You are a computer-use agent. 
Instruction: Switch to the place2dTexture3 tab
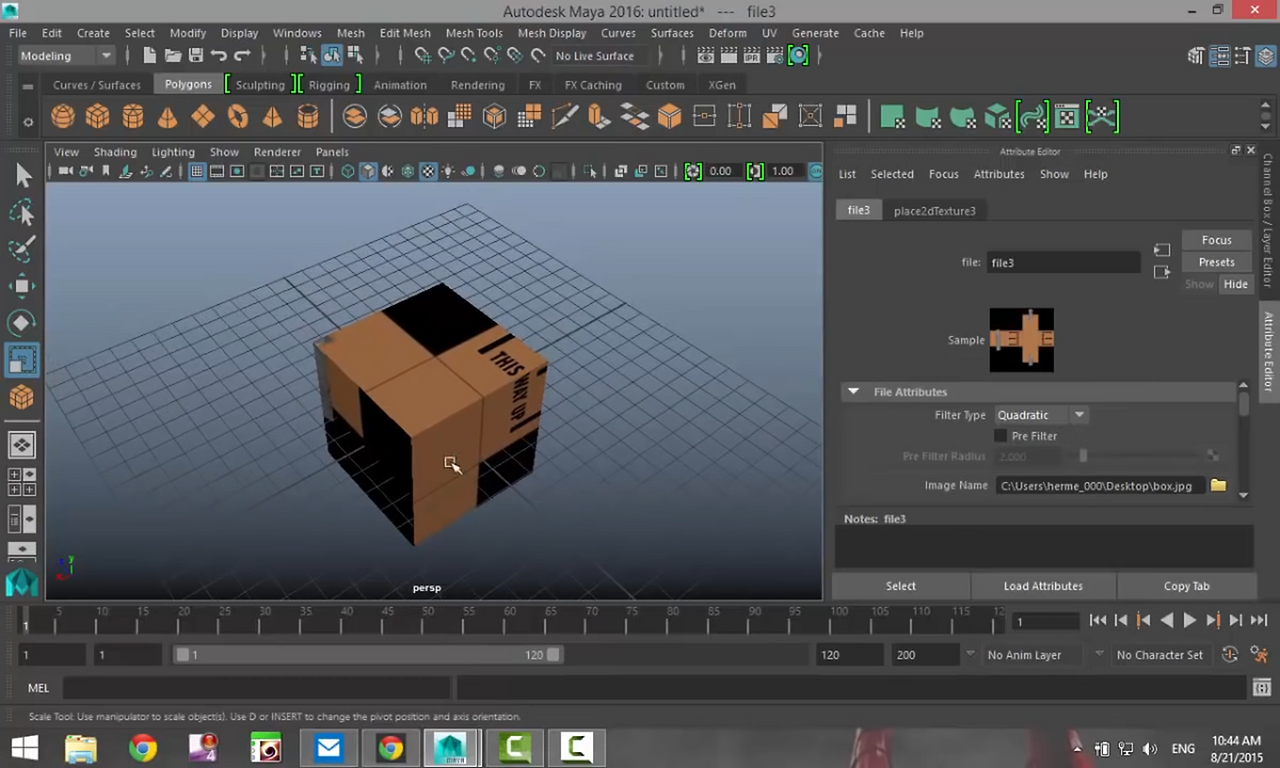click(x=934, y=210)
